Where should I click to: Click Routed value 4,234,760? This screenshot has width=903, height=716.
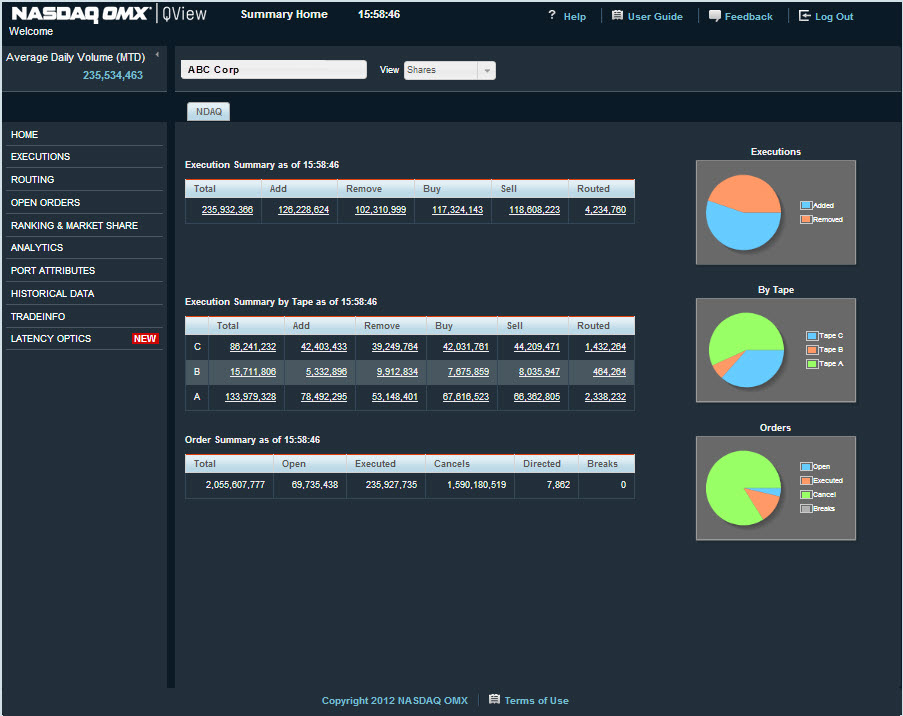tap(605, 210)
